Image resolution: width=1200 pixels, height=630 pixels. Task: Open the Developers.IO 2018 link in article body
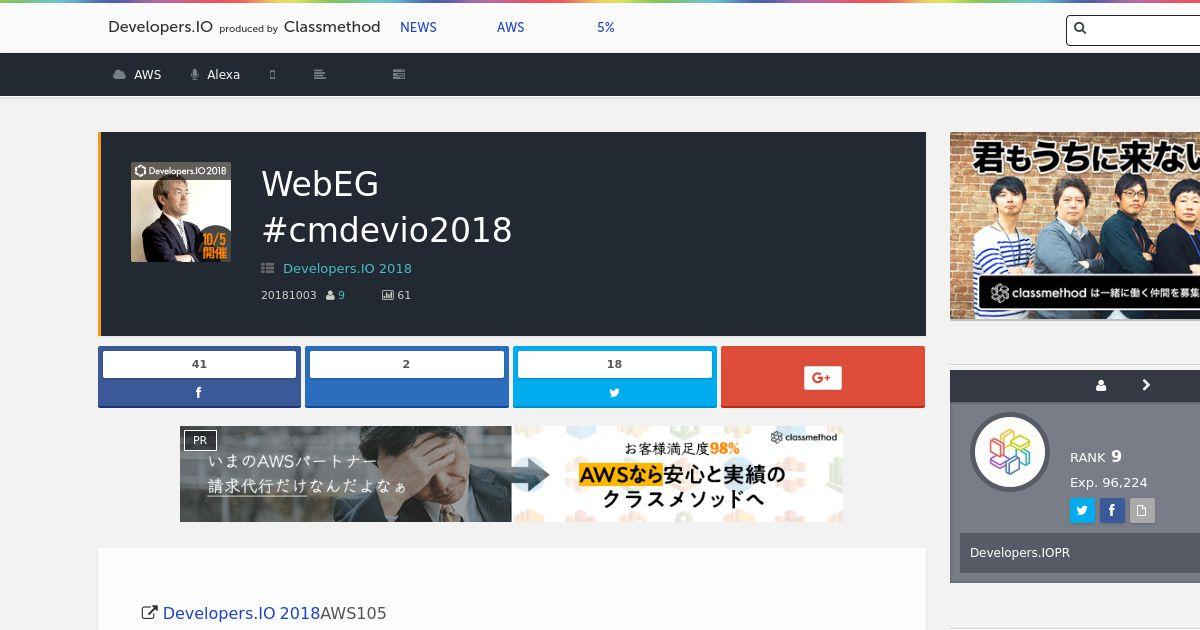241,613
